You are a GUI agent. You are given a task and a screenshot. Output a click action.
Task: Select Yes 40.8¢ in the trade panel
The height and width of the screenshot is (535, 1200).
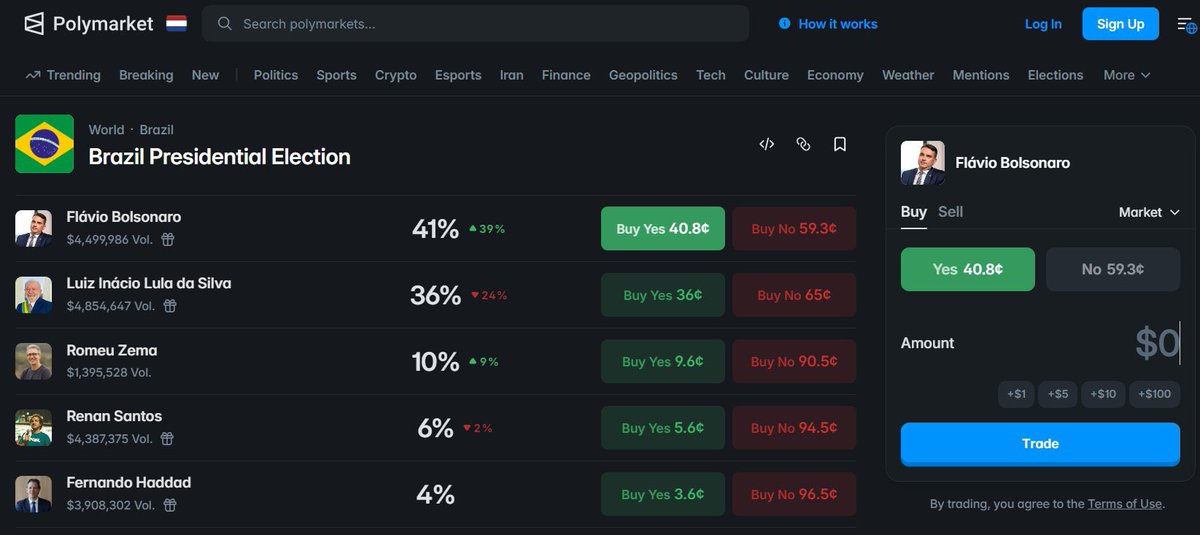point(968,269)
